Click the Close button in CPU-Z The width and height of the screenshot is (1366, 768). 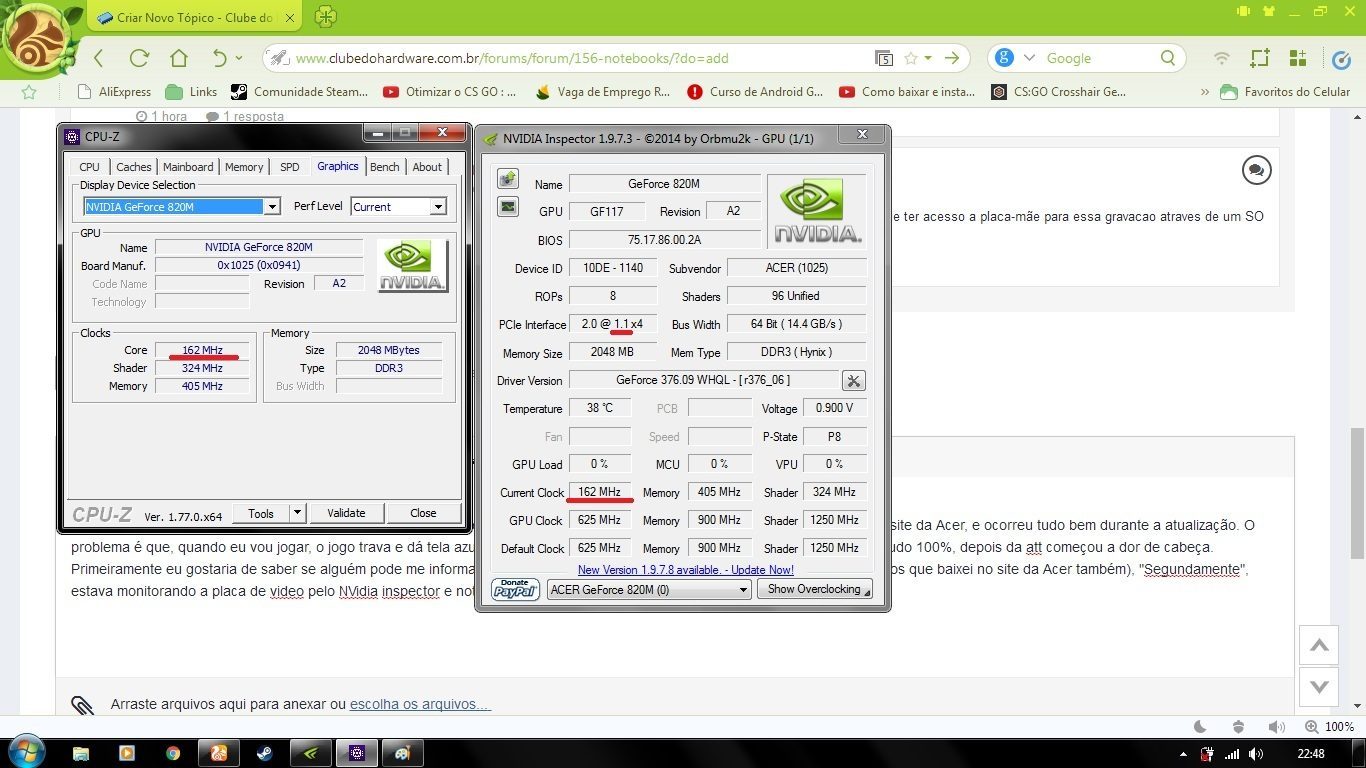click(x=423, y=513)
